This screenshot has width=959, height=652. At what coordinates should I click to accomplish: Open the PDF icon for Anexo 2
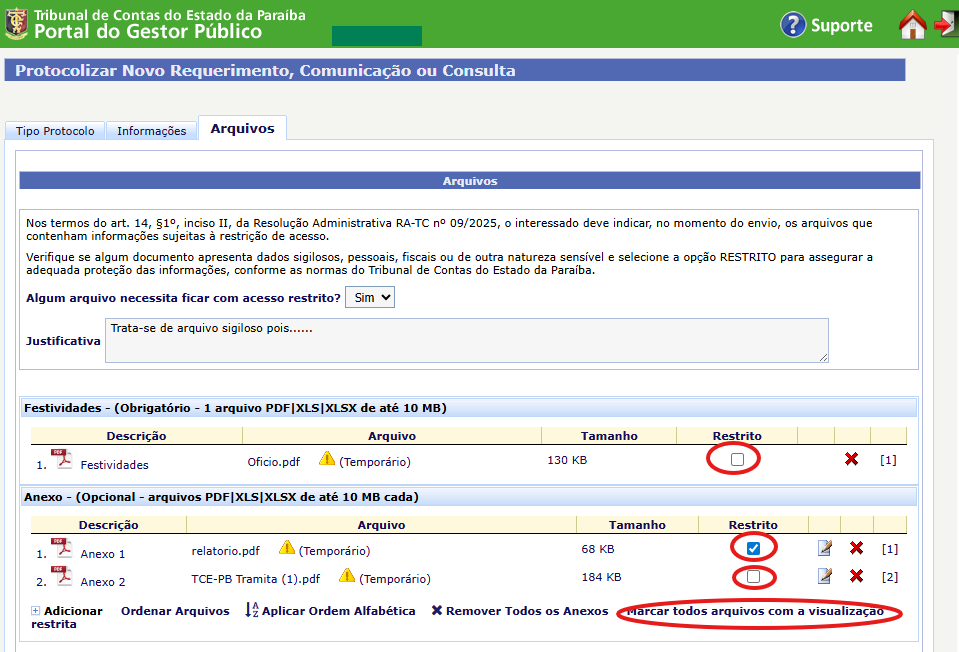pyautogui.click(x=61, y=576)
